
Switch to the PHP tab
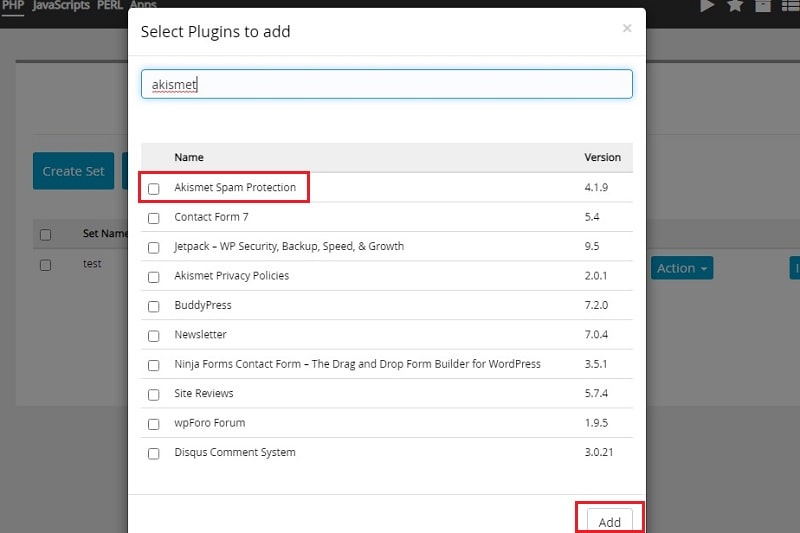(x=13, y=6)
